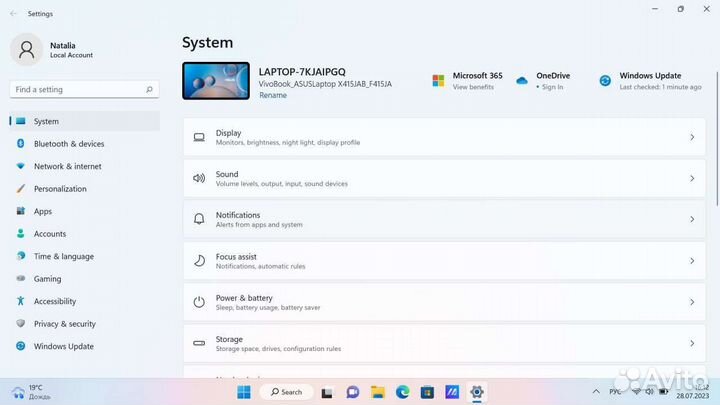This screenshot has height=405, width=720.
Task: Click the Time & language globe icon
Action: tap(21, 256)
